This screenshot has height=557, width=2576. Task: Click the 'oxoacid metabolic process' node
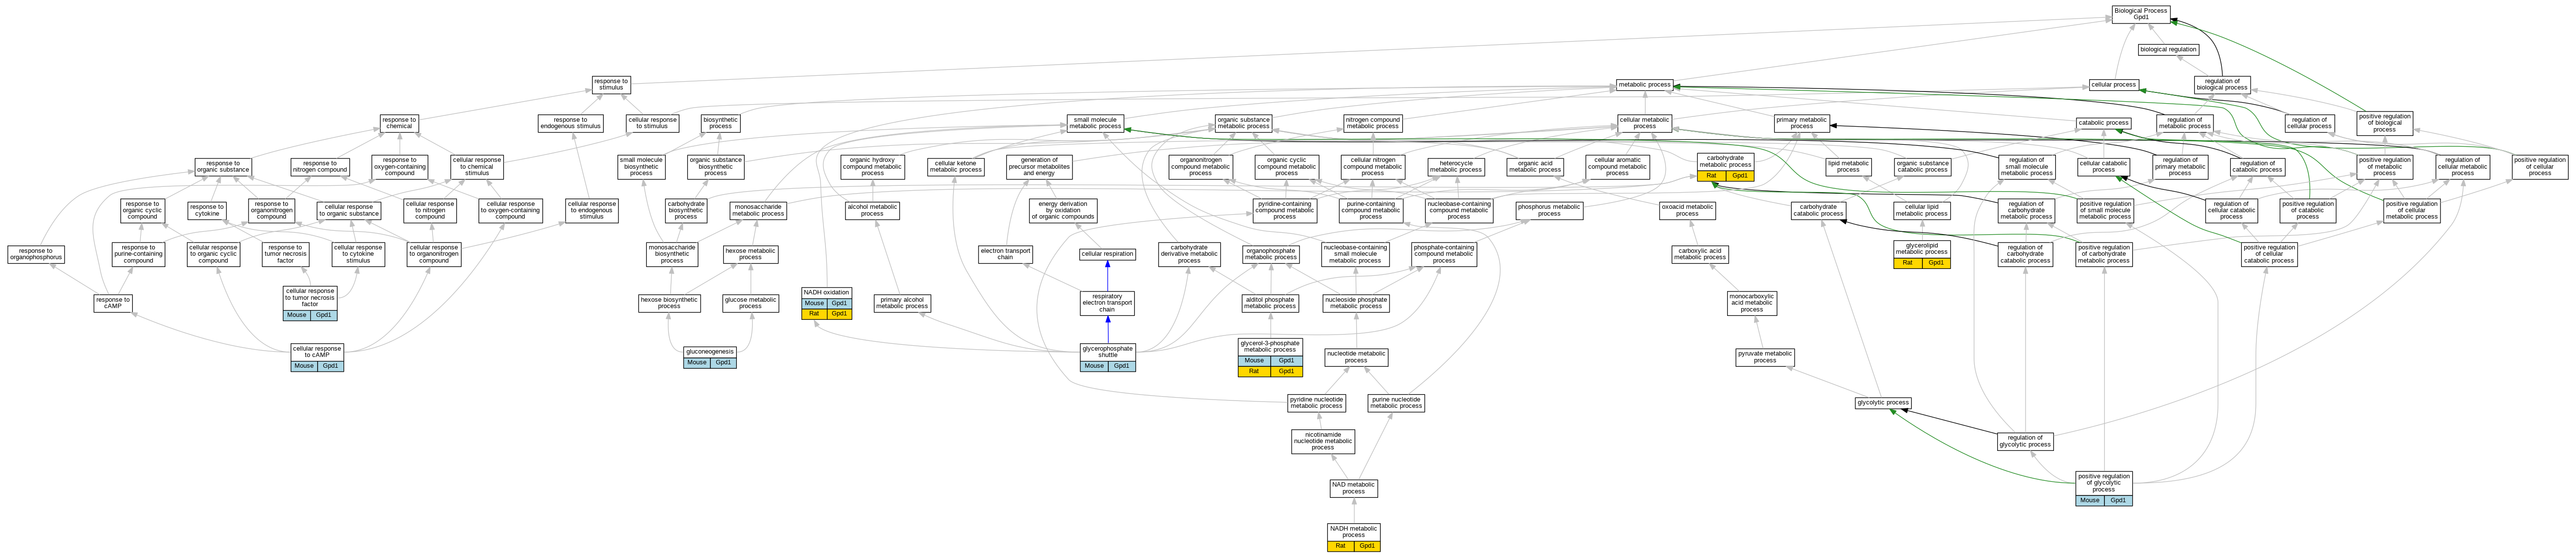point(1687,210)
